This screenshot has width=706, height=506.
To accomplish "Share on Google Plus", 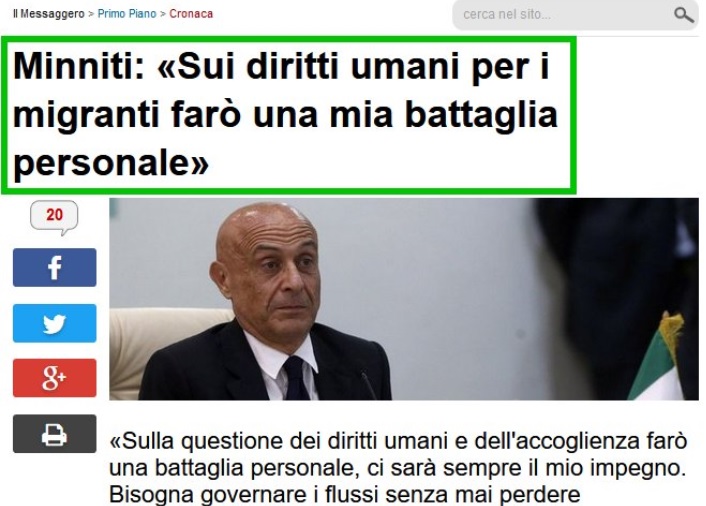I will [x=54, y=378].
